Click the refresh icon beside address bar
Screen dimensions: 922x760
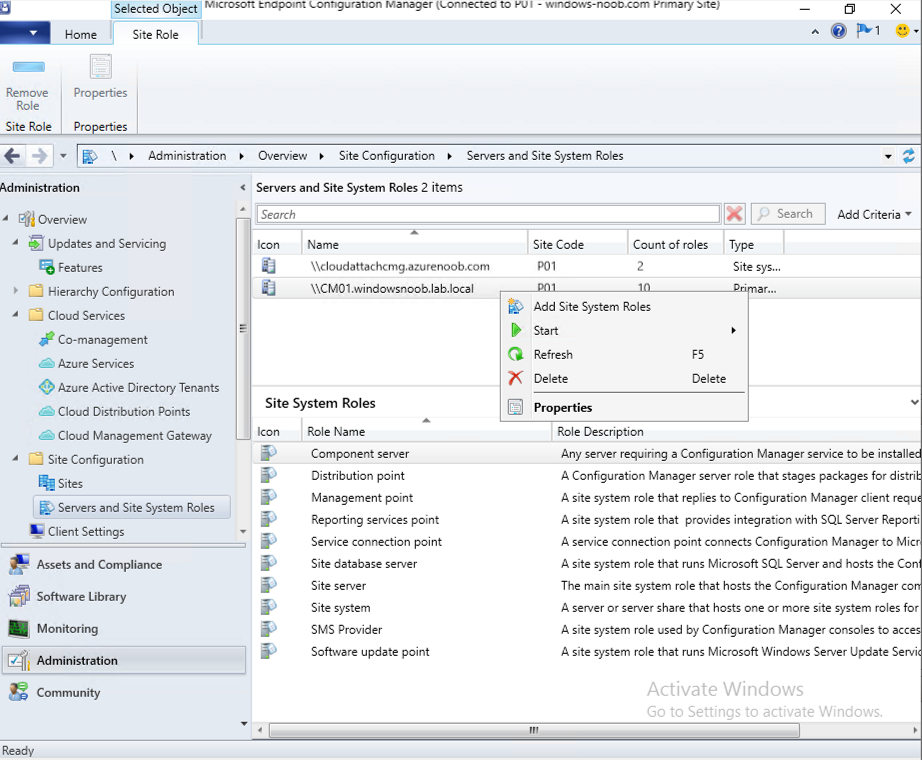908,156
